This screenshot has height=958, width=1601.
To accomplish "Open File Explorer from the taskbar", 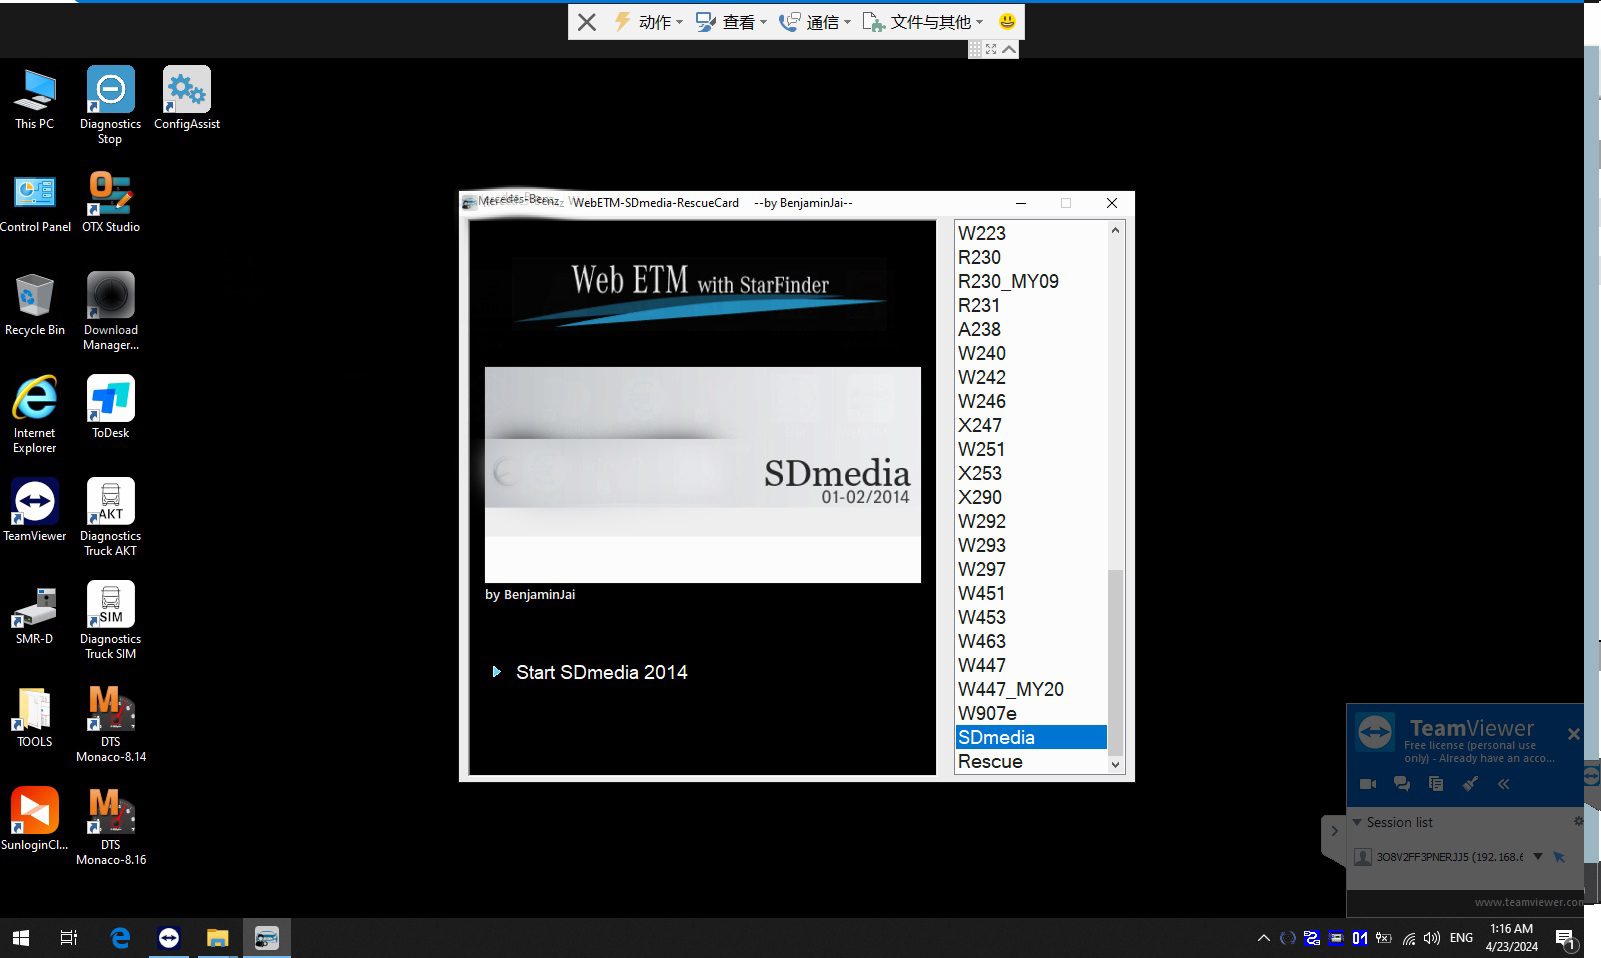I will click(x=217, y=938).
